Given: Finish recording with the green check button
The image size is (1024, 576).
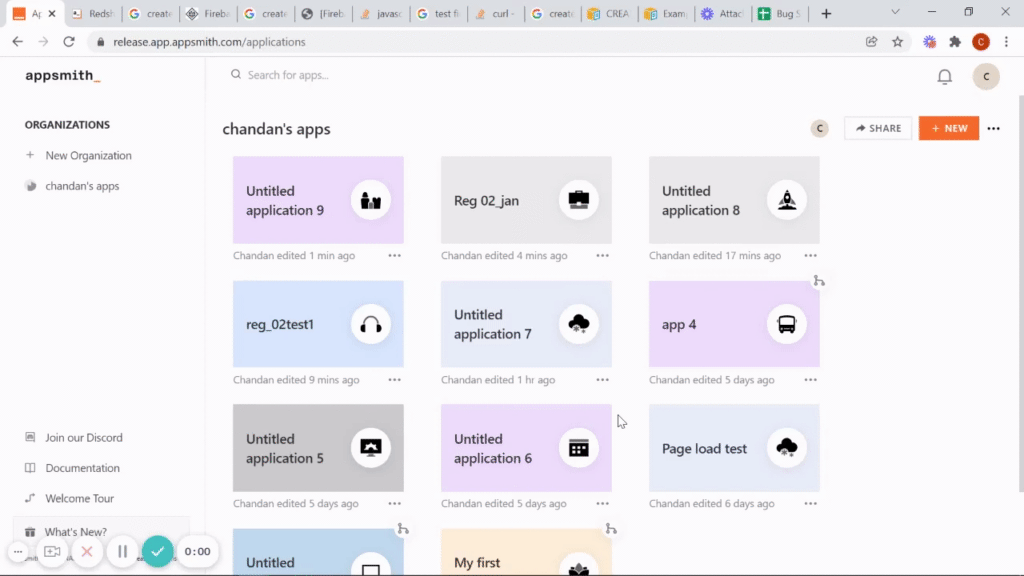Looking at the screenshot, I should click(x=157, y=552).
